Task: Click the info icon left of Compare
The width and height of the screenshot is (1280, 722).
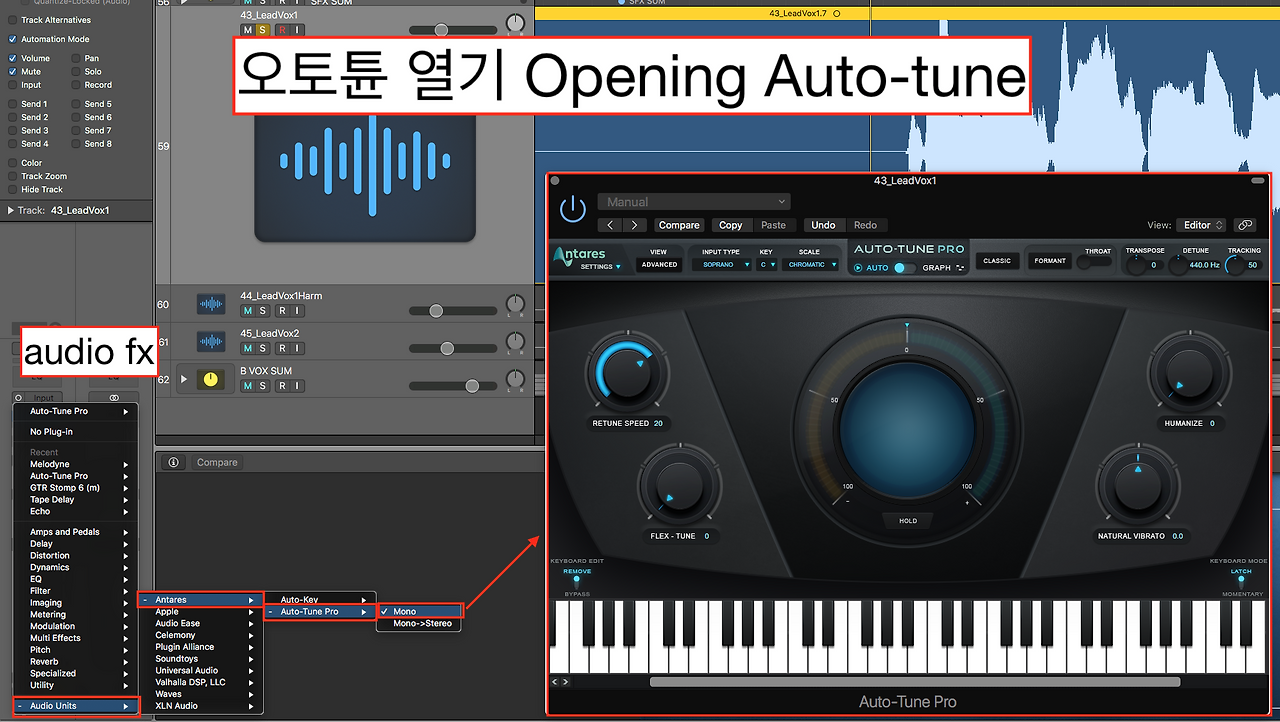Action: coord(173,463)
